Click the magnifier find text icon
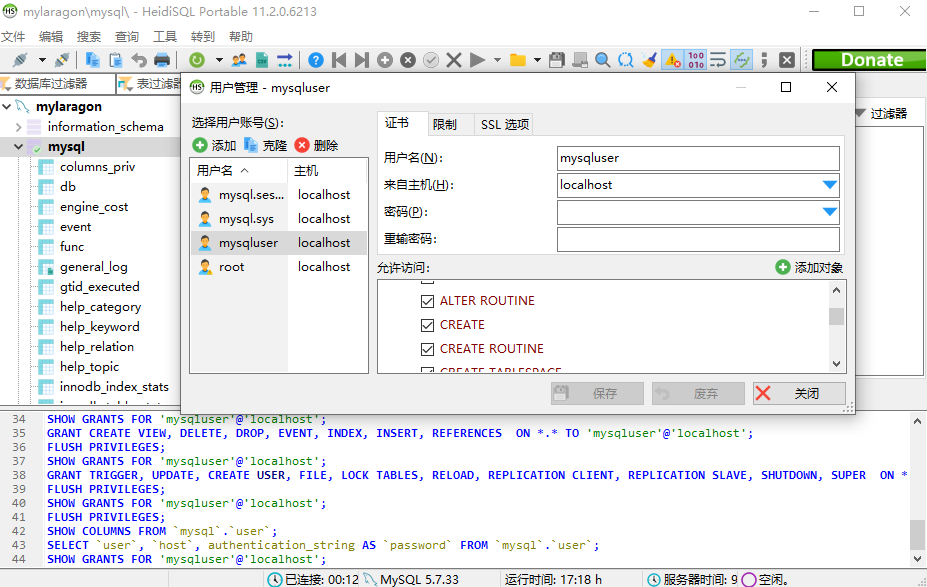Image resolution: width=927 pixels, height=587 pixels. (602, 60)
